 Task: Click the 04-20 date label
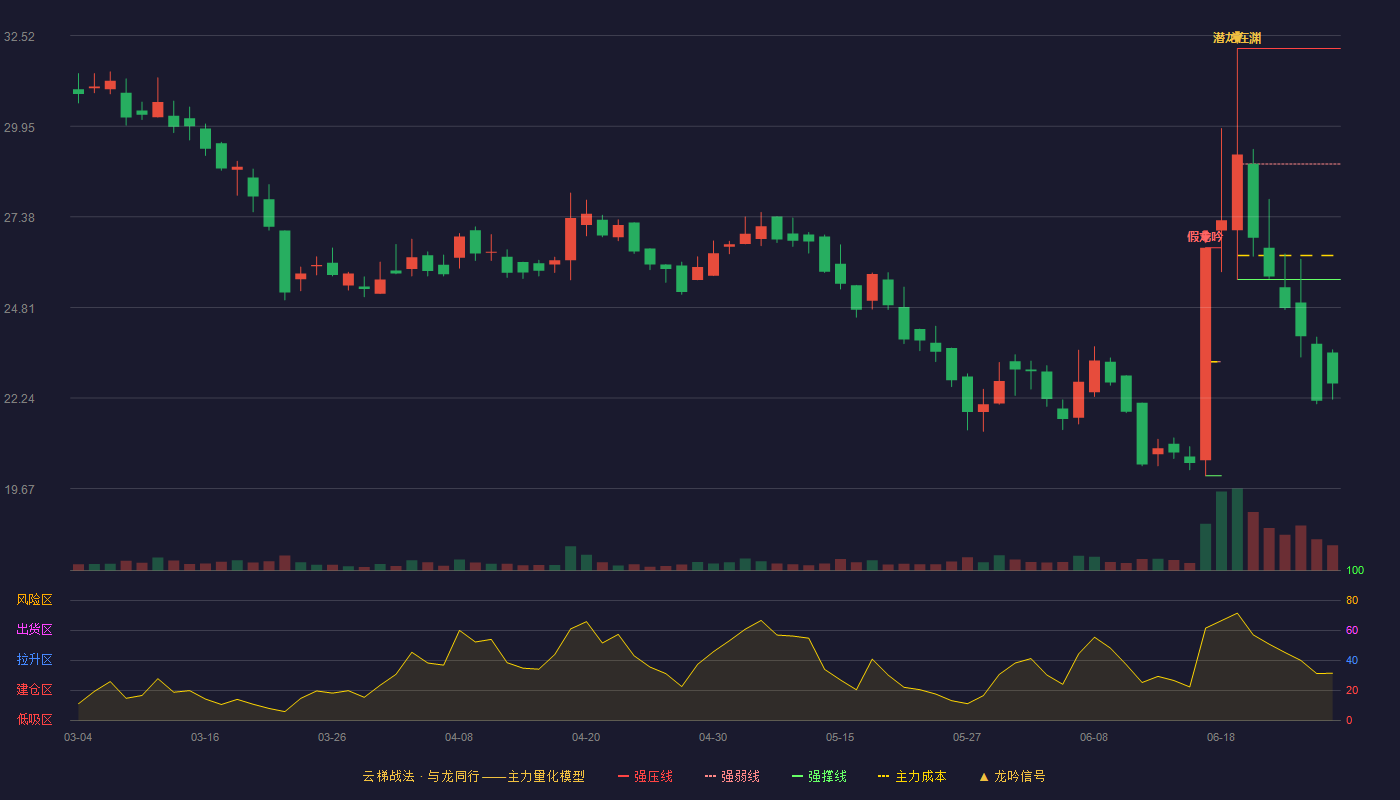(586, 737)
